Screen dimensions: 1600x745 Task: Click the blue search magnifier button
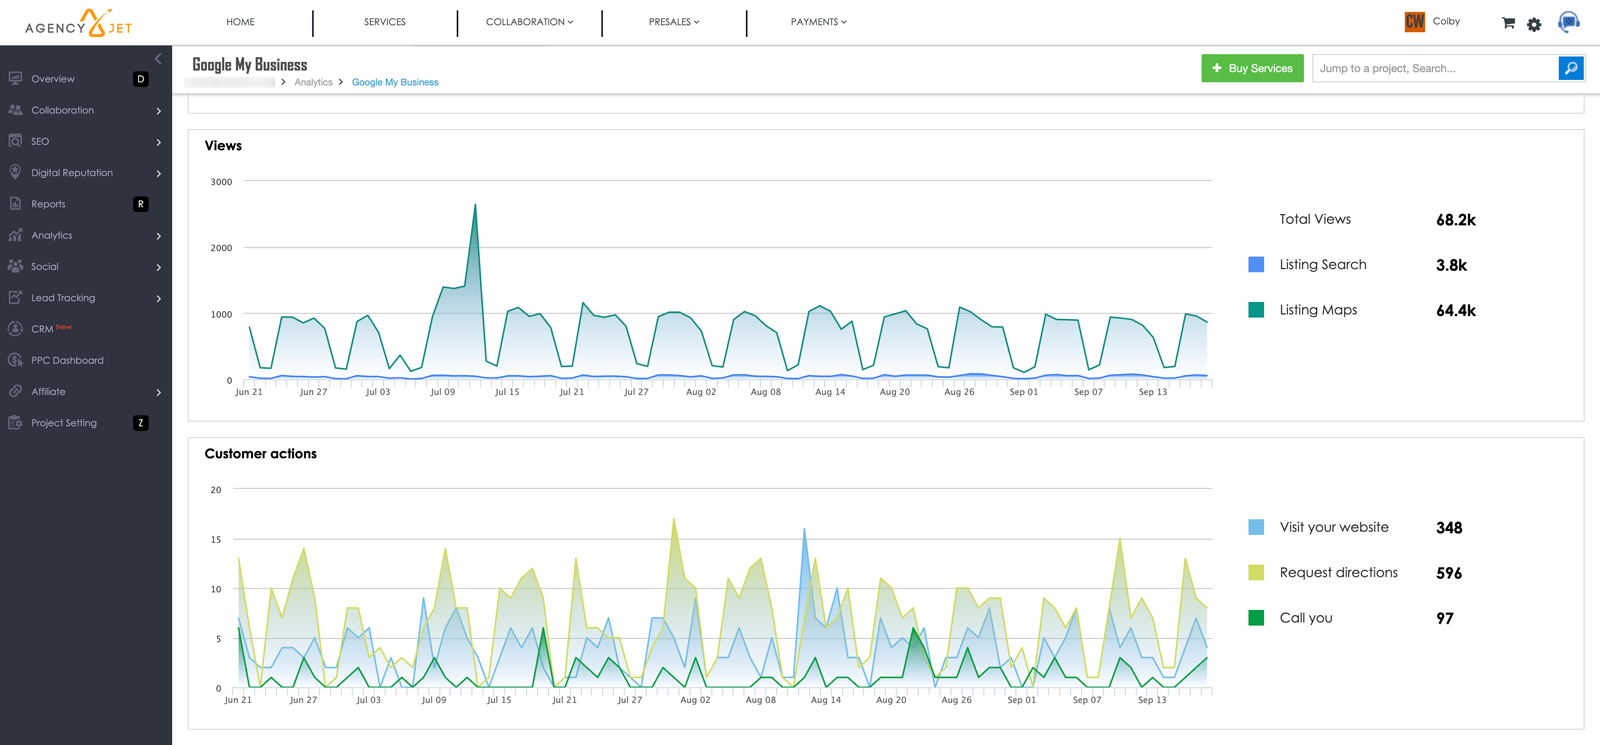pos(1571,68)
